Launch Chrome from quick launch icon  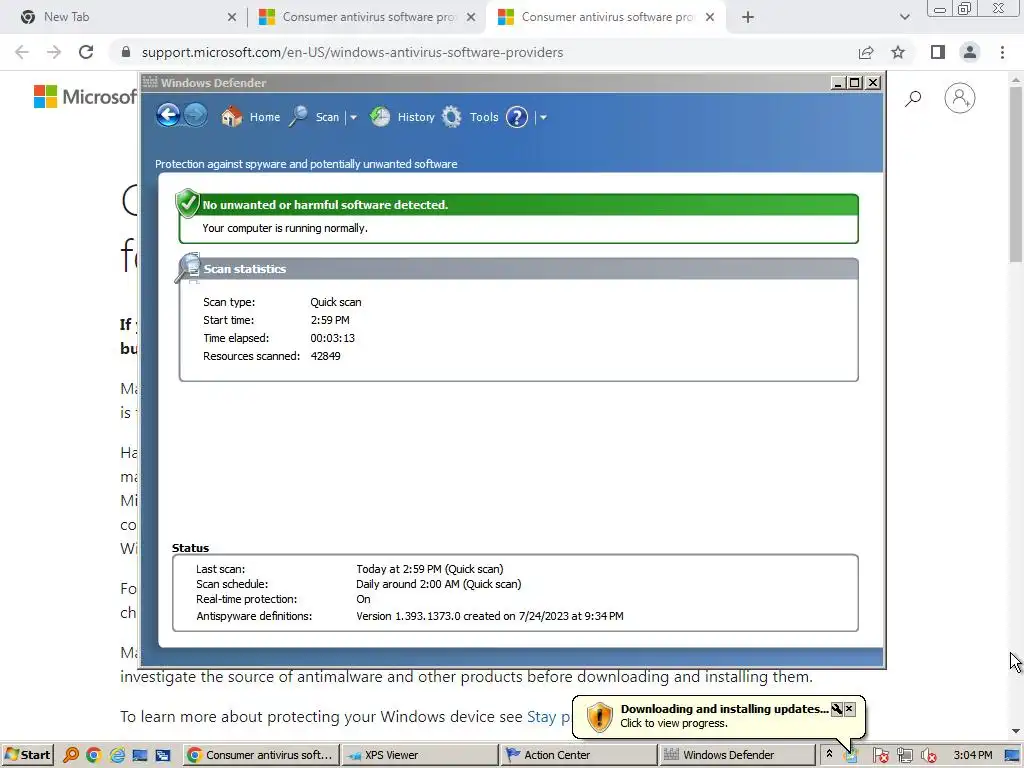93,755
